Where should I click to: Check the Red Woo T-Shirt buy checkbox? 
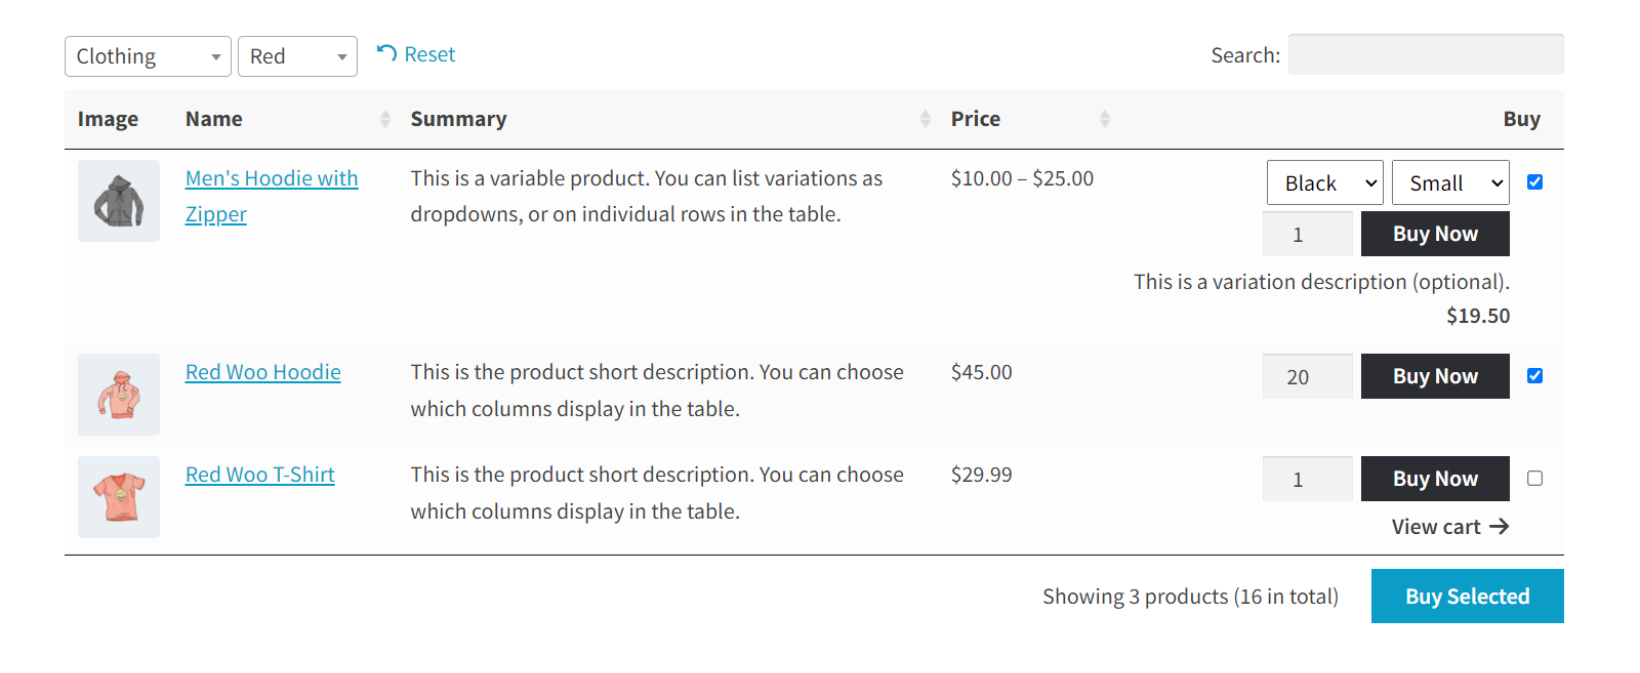click(x=1535, y=478)
